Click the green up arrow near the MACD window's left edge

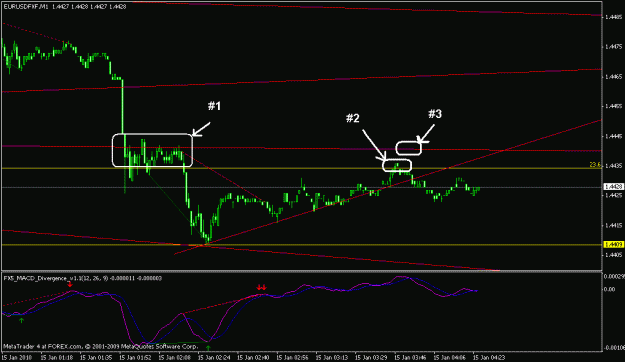22,320
